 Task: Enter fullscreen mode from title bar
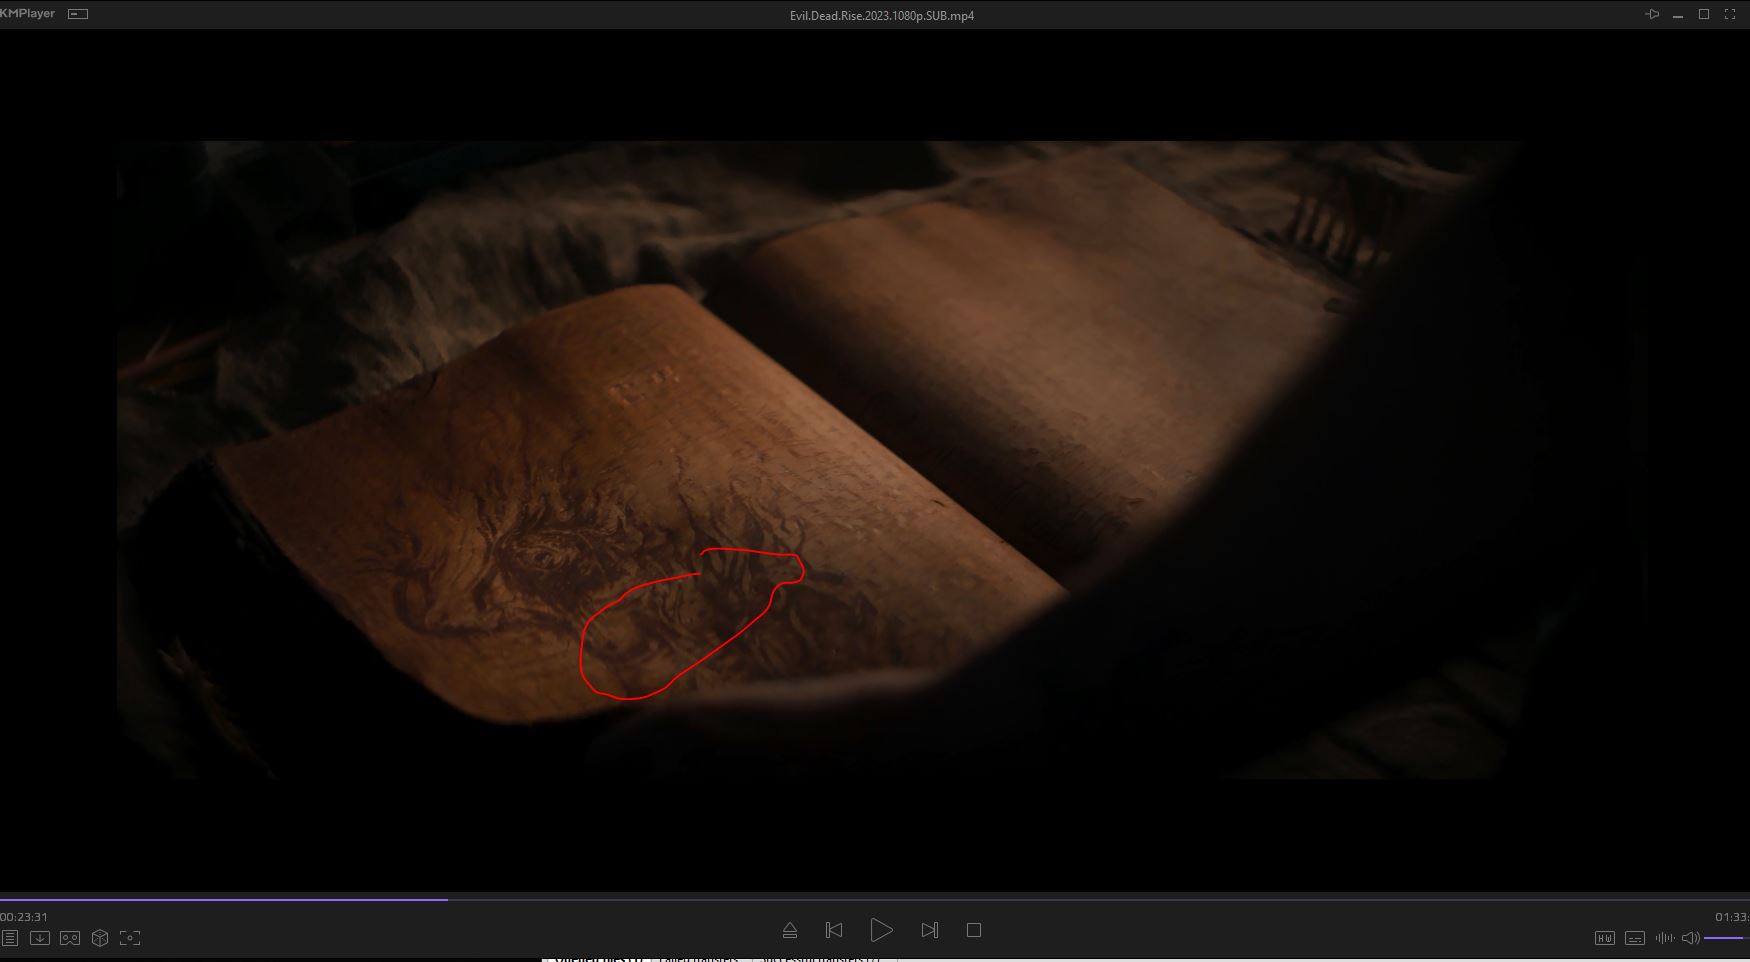1730,14
